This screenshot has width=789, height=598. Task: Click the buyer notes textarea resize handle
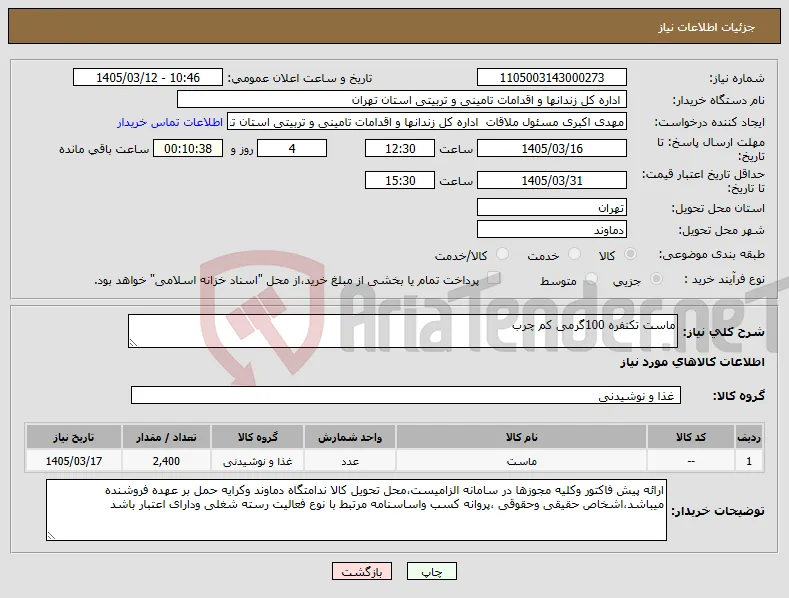pos(51,536)
